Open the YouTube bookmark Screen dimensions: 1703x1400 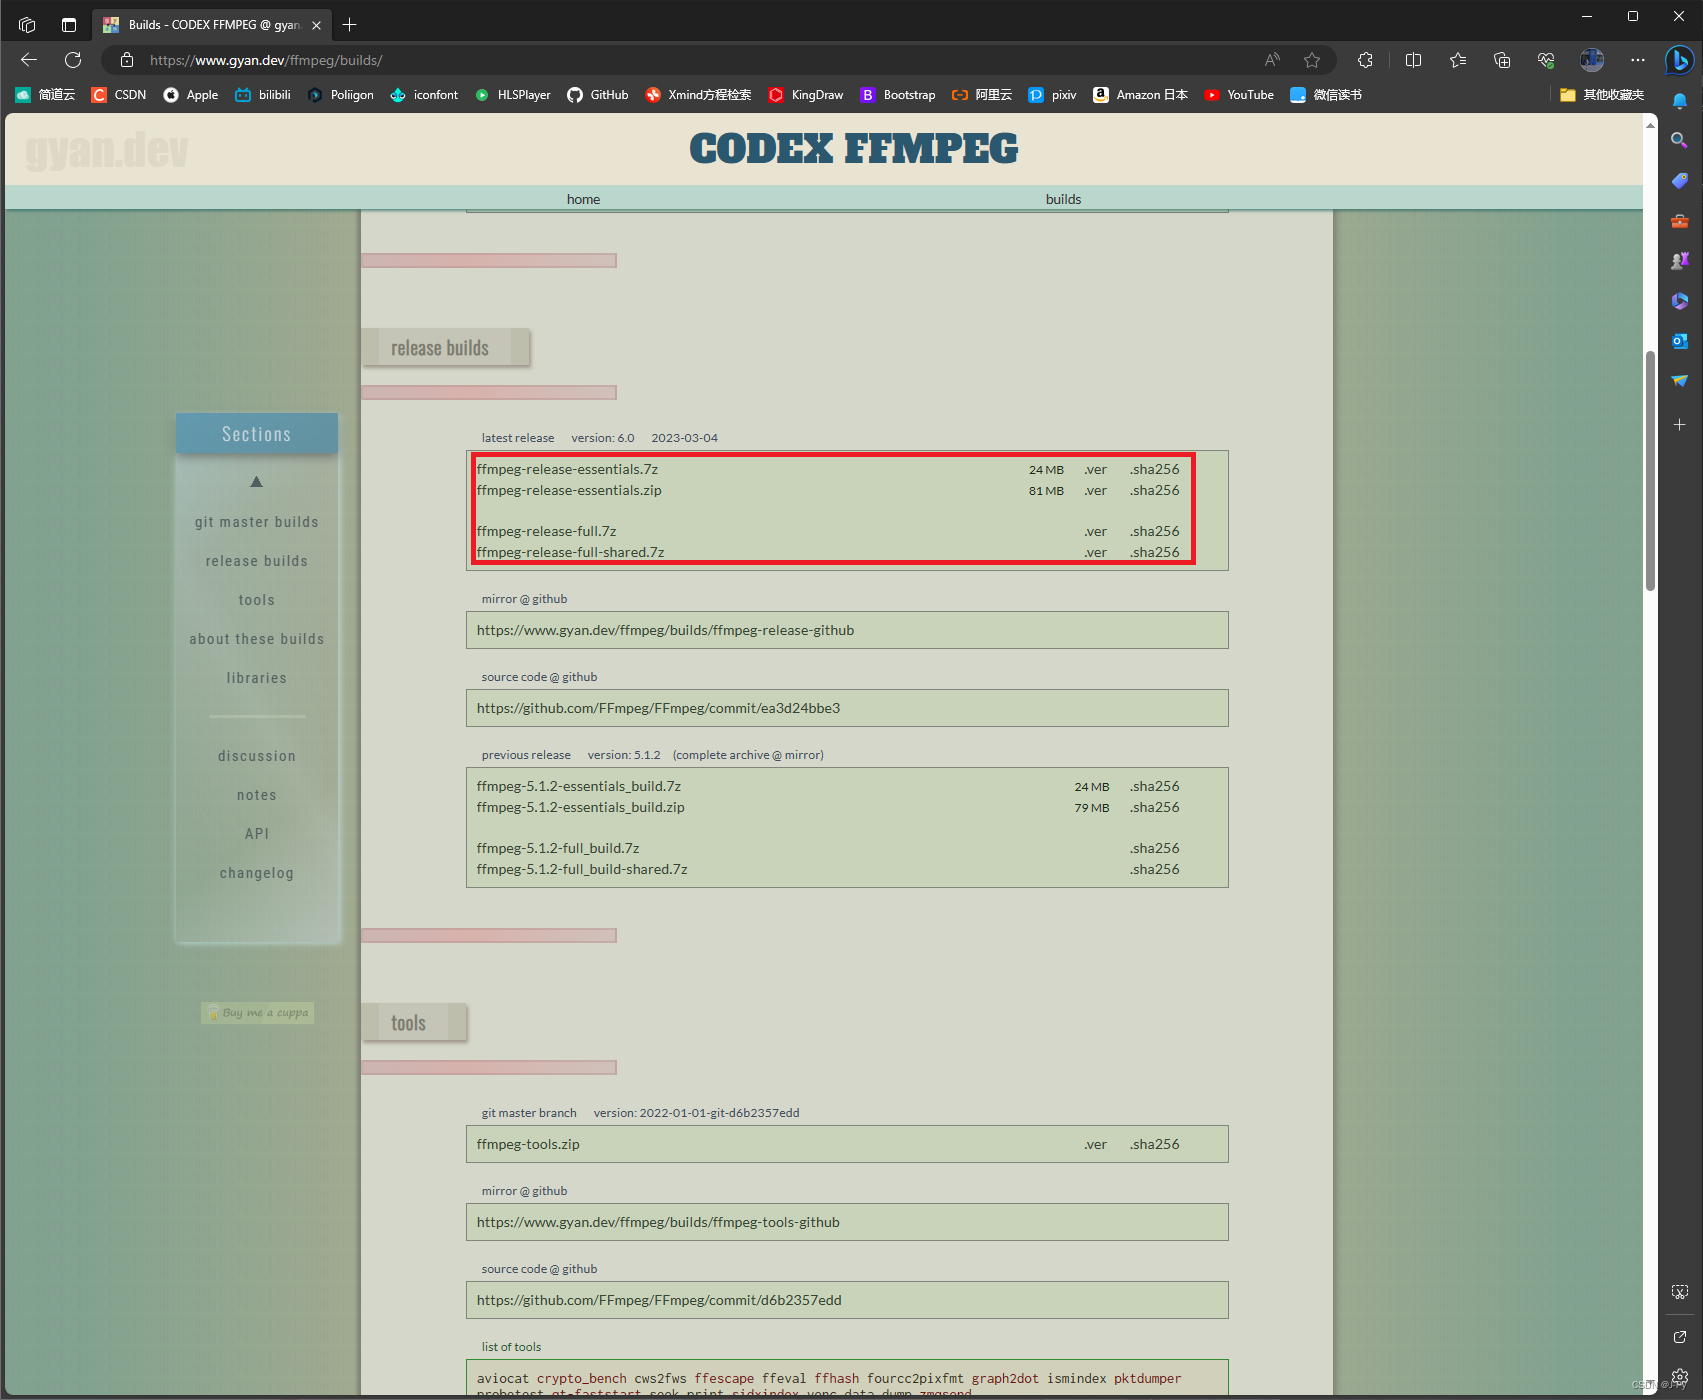coord(1239,95)
